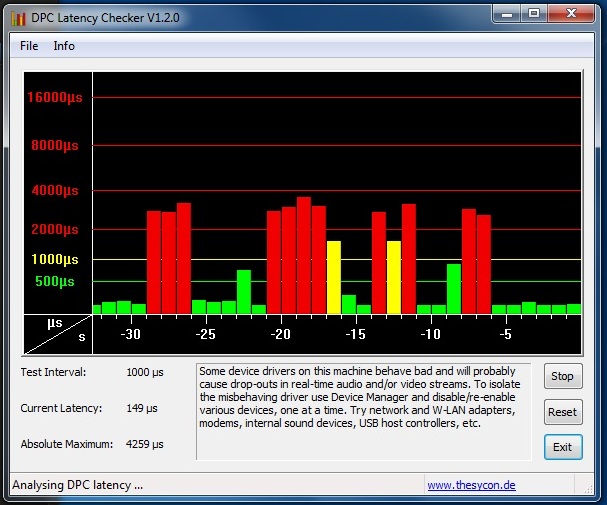Open the Info menu
607x505 pixels.
coord(64,46)
